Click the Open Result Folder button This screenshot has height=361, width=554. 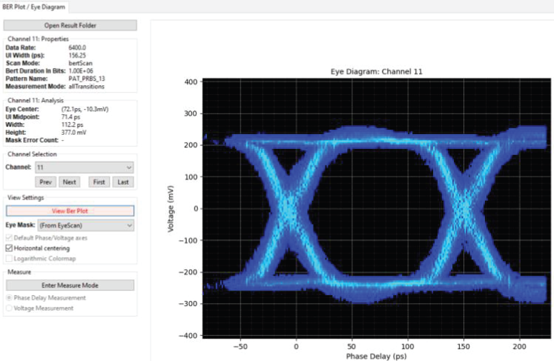click(x=70, y=25)
